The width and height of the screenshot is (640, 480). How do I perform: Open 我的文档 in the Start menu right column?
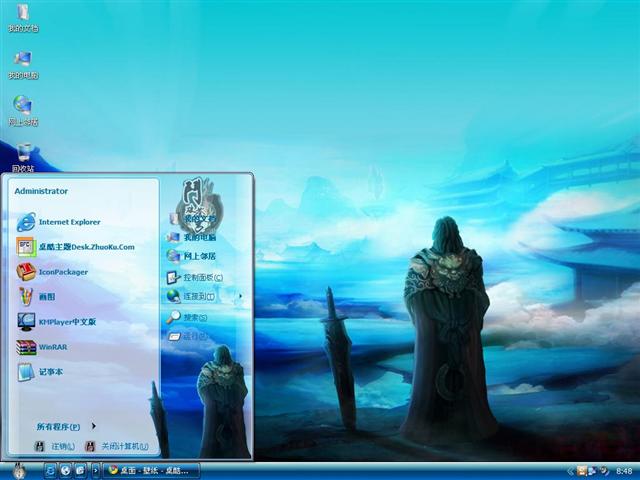[193, 219]
